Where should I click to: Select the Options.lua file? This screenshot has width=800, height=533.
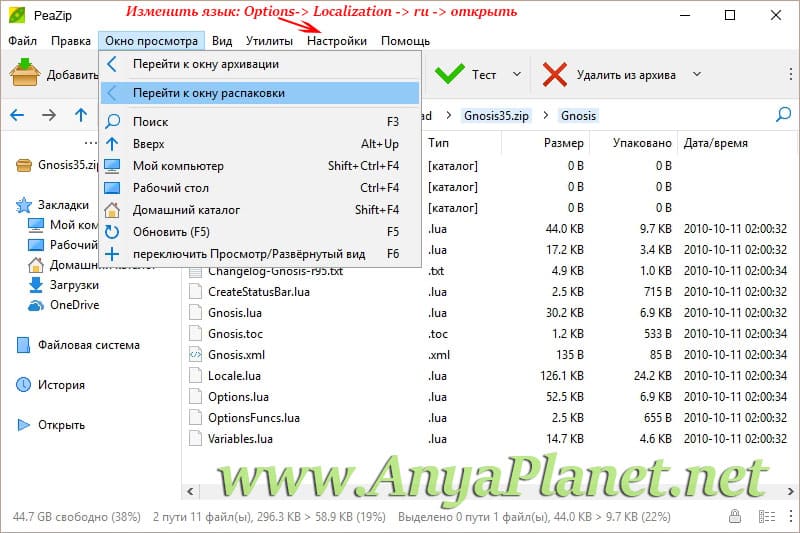coord(238,397)
